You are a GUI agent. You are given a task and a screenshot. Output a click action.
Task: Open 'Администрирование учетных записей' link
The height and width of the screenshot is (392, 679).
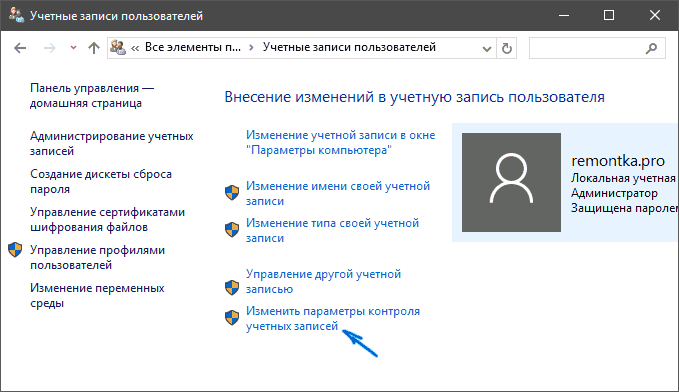pos(112,143)
